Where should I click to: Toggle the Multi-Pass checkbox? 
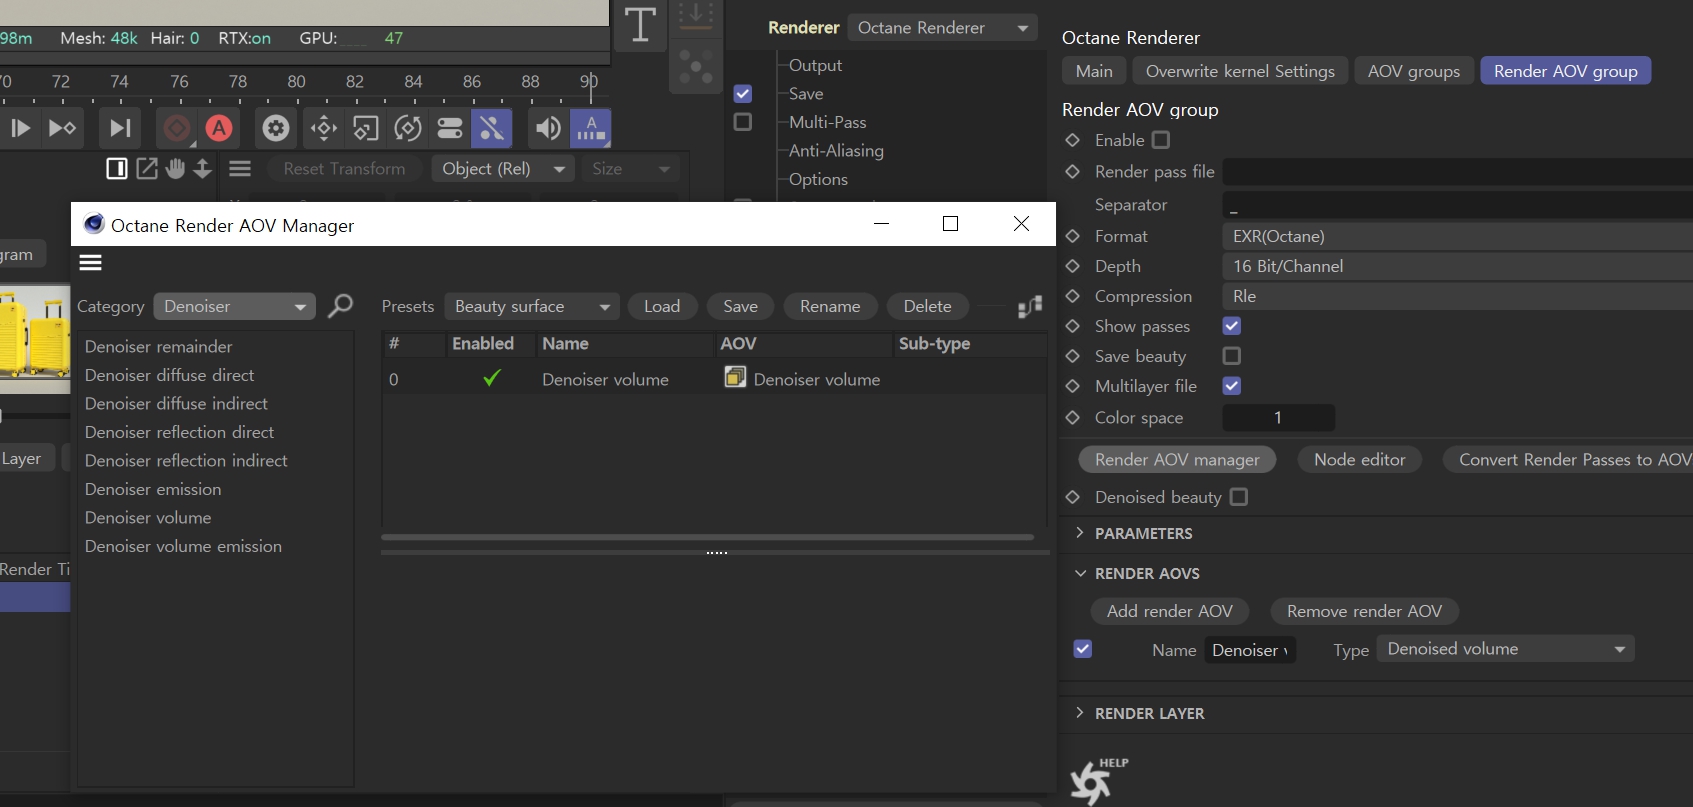(743, 121)
